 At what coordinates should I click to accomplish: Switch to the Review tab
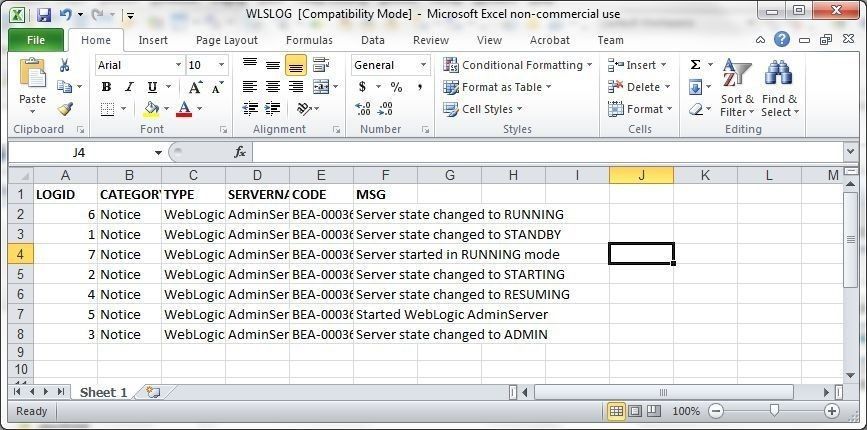click(431, 40)
